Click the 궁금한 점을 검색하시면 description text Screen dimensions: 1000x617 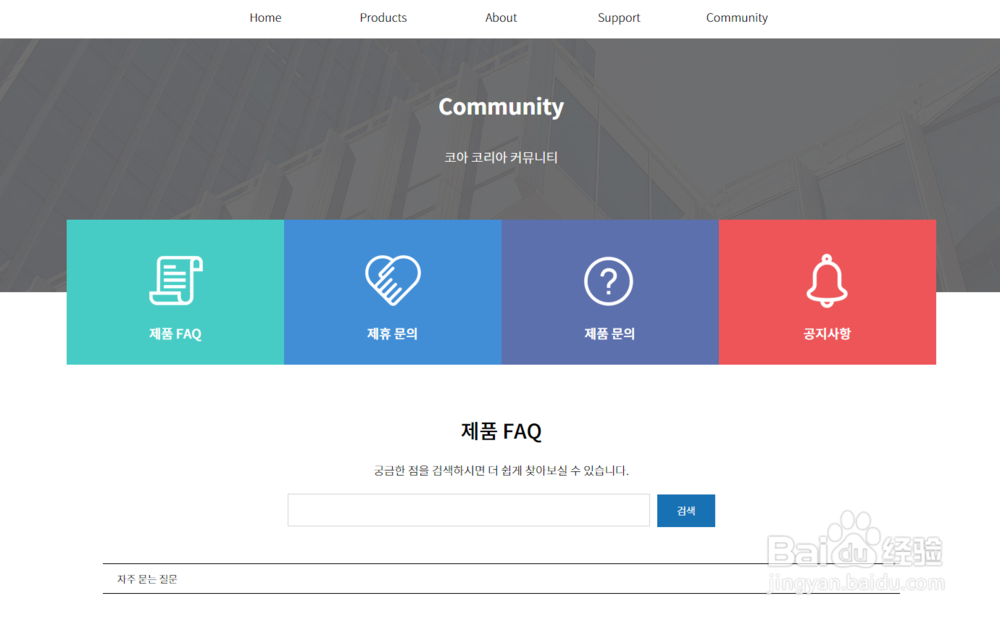pos(501,471)
